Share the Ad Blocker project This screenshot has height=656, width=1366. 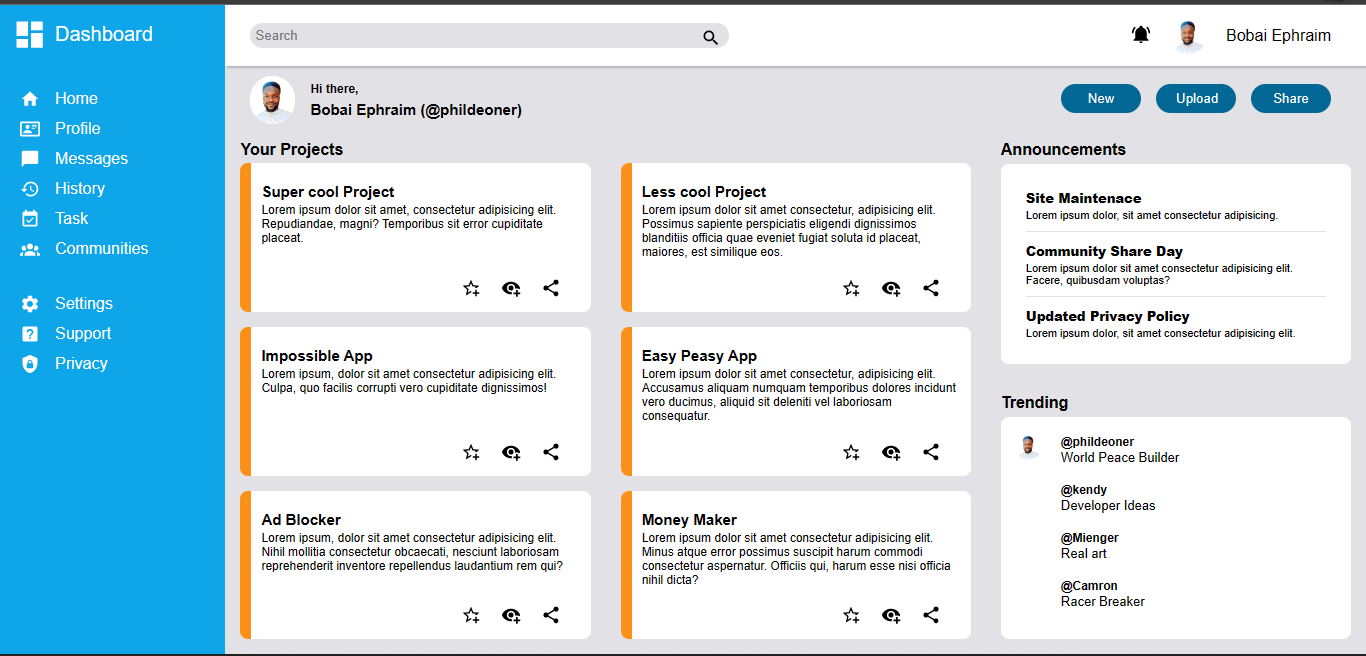coord(551,616)
